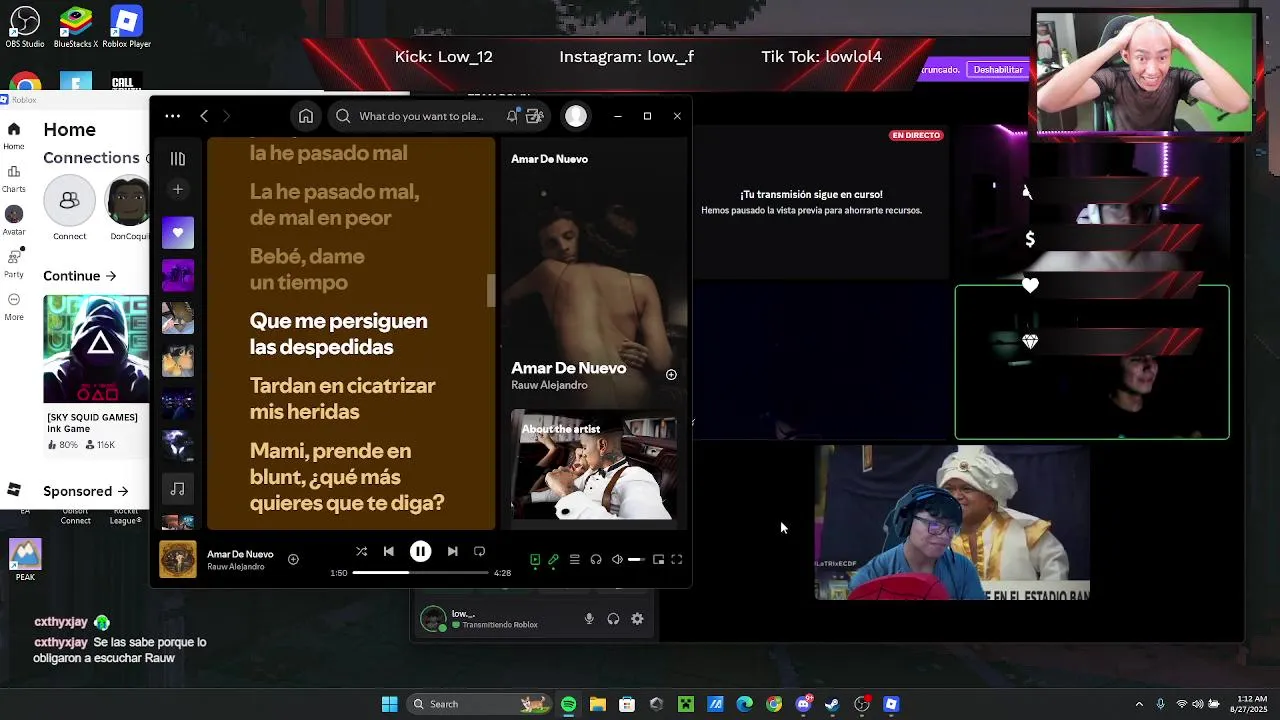Open Spotify friend activity icon
The width and height of the screenshot is (1280, 720).
click(535, 116)
